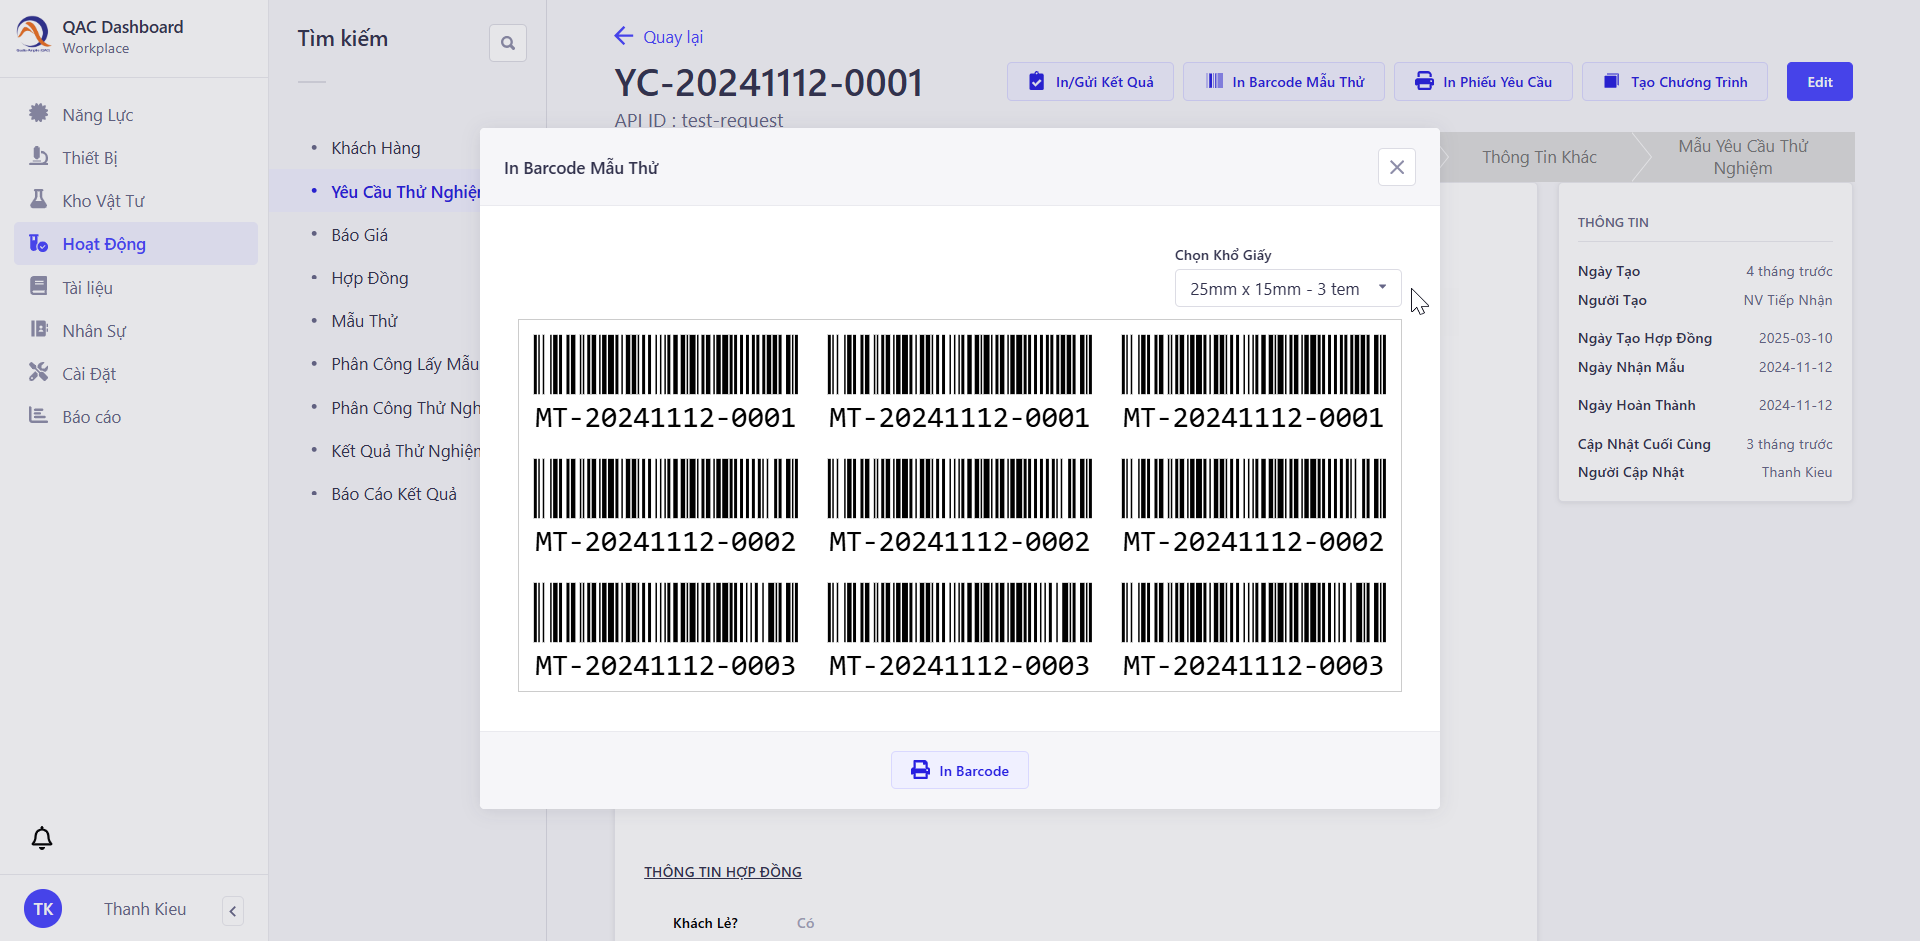Click the Edit button
Image resolution: width=1920 pixels, height=941 pixels.
tap(1820, 81)
